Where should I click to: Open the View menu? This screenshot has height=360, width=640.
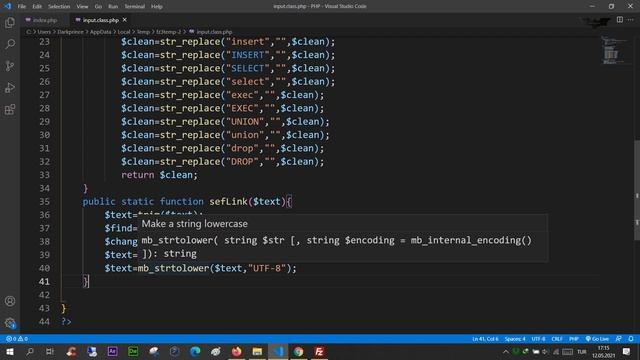click(x=82, y=7)
